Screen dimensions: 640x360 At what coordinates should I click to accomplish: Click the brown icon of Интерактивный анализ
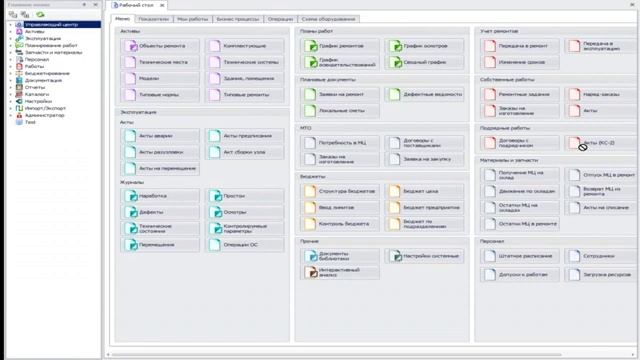(x=311, y=272)
